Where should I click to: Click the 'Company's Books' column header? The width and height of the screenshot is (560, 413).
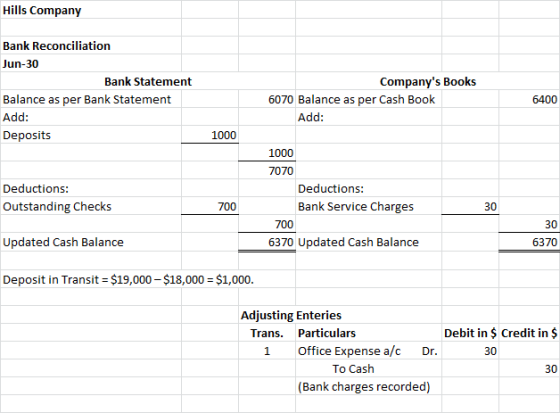click(x=428, y=81)
